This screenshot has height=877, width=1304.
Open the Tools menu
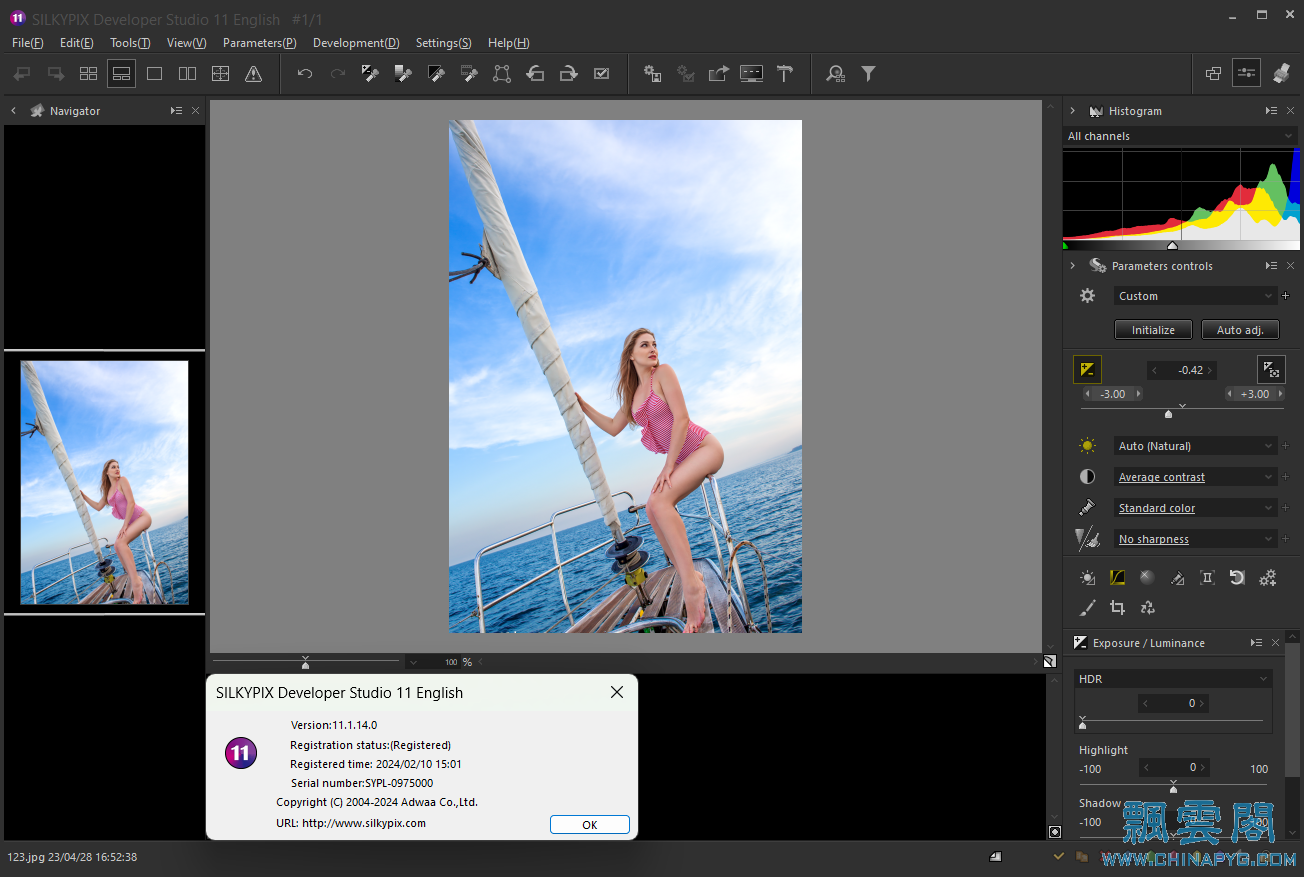130,43
